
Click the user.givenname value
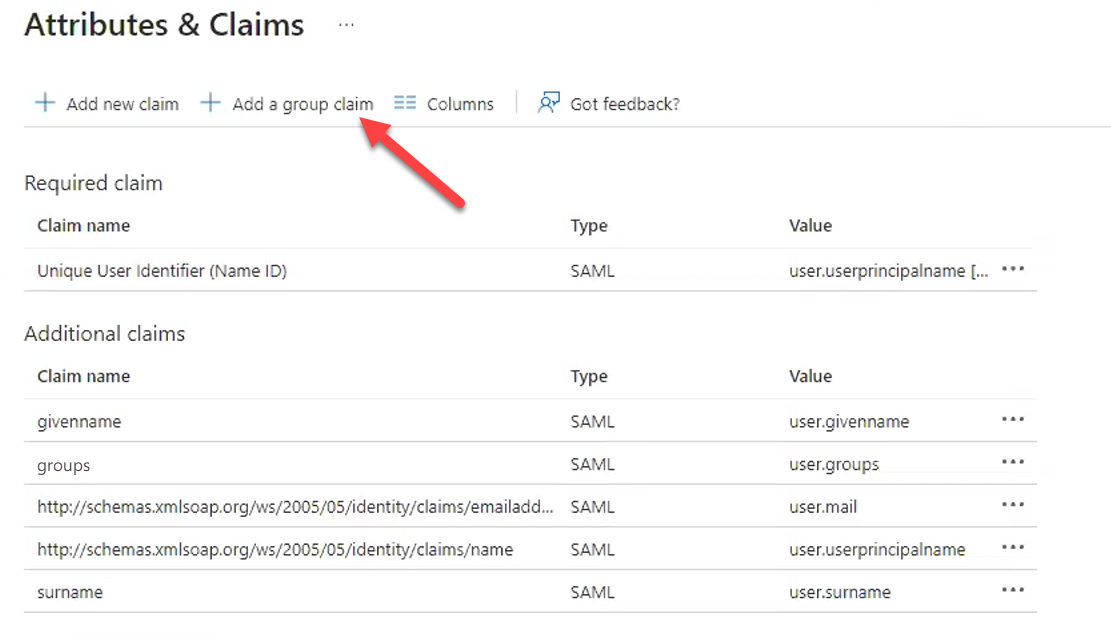849,422
